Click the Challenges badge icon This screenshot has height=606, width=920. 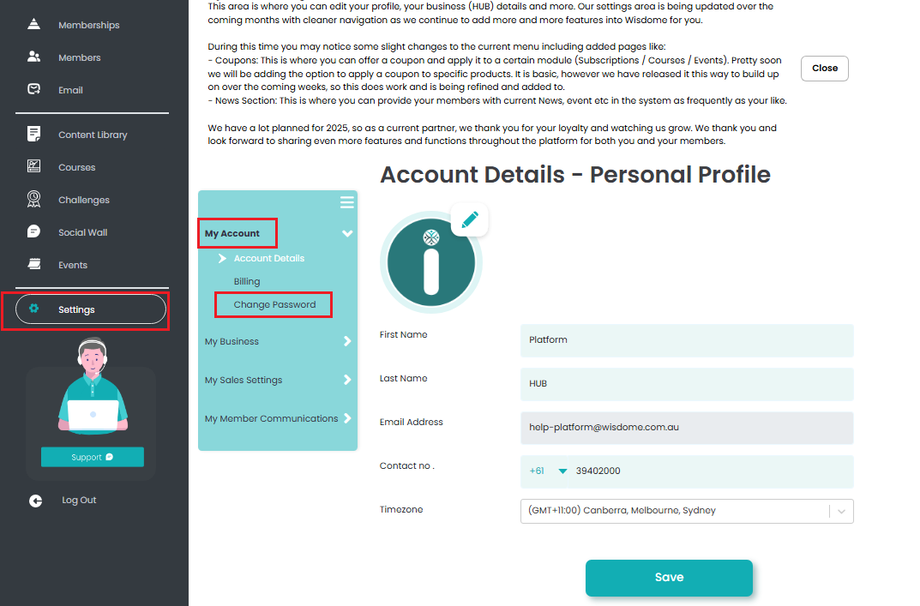click(x=35, y=199)
